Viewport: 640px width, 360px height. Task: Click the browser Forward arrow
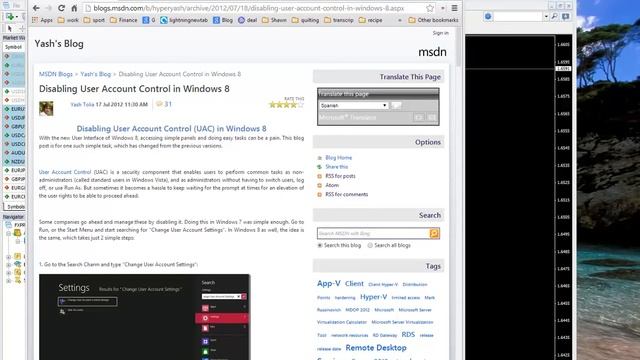49,8
